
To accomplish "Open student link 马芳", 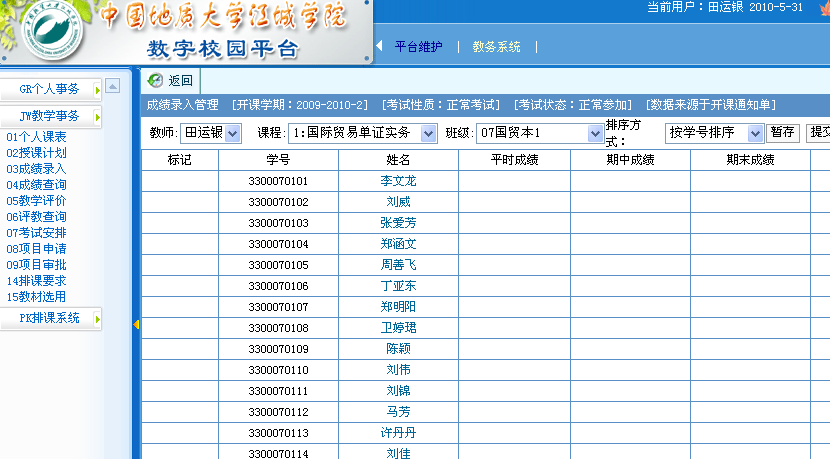I will point(398,412).
